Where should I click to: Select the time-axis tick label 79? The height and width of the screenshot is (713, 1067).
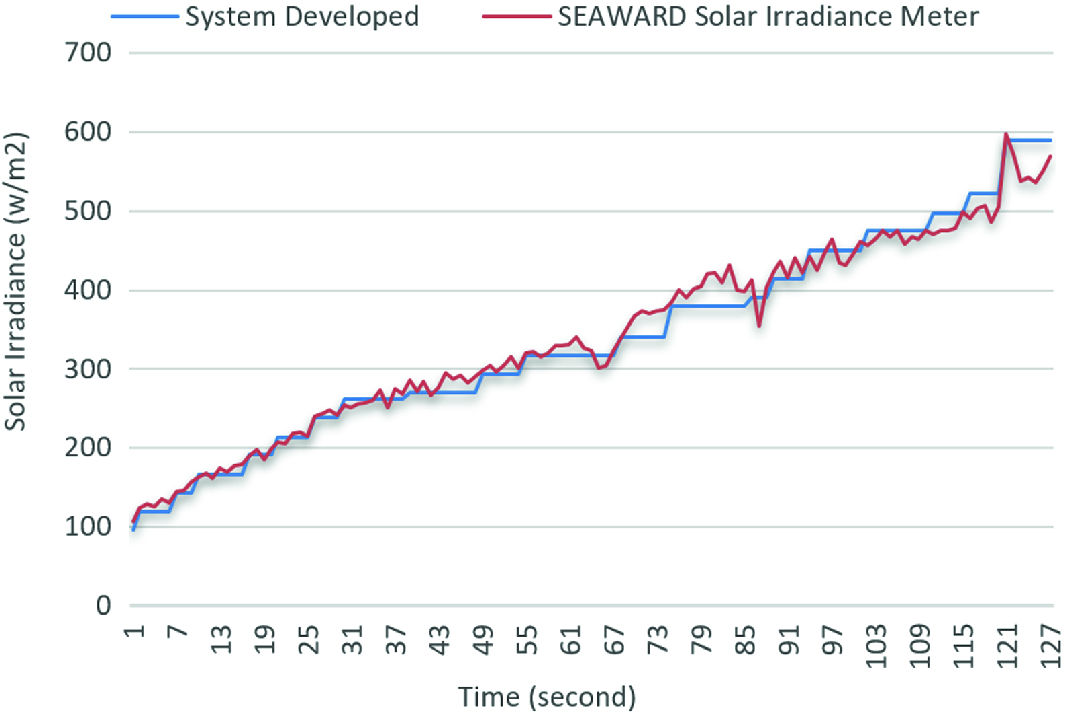pos(701,638)
